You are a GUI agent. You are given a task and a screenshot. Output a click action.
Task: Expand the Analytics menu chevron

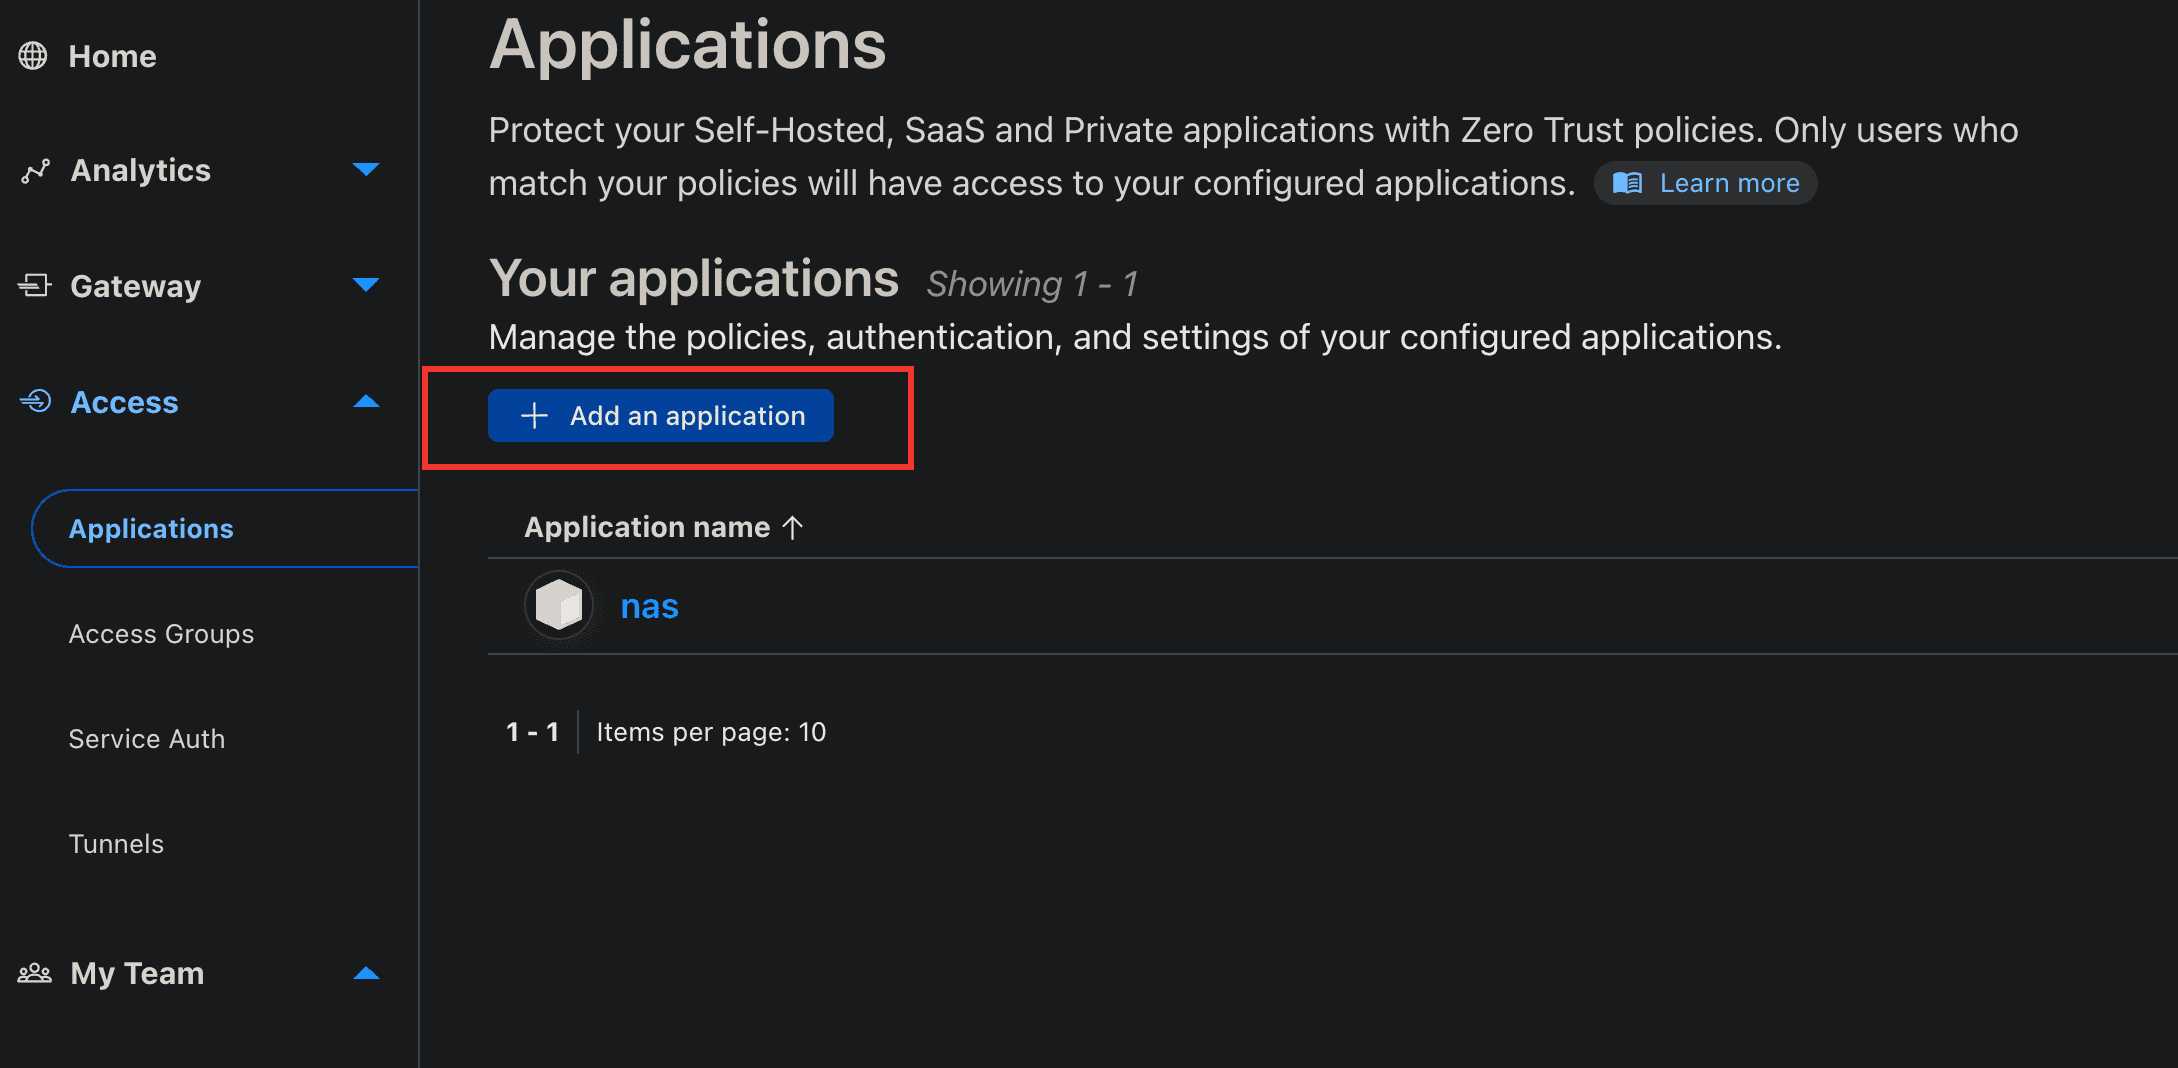[x=366, y=169]
